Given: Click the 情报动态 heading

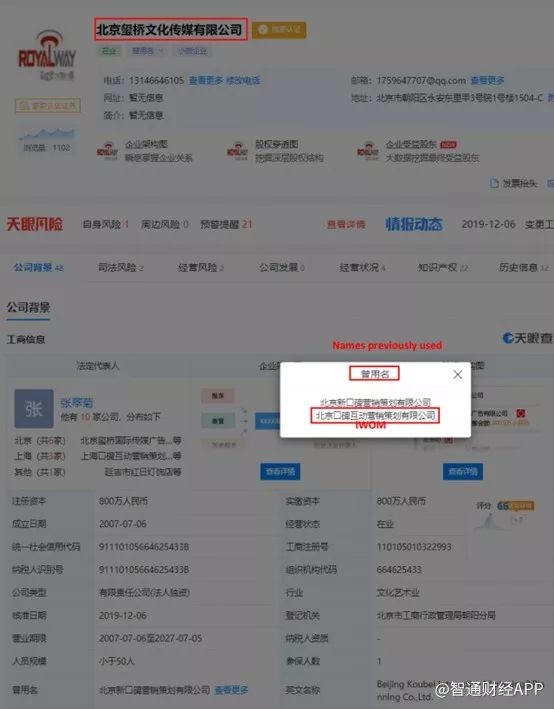Looking at the screenshot, I should [414, 224].
